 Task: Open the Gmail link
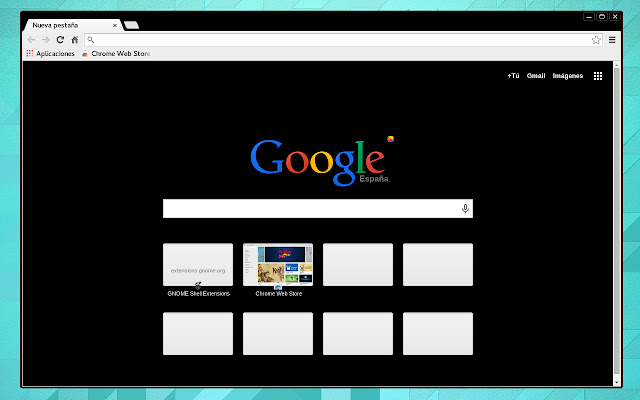[536, 76]
